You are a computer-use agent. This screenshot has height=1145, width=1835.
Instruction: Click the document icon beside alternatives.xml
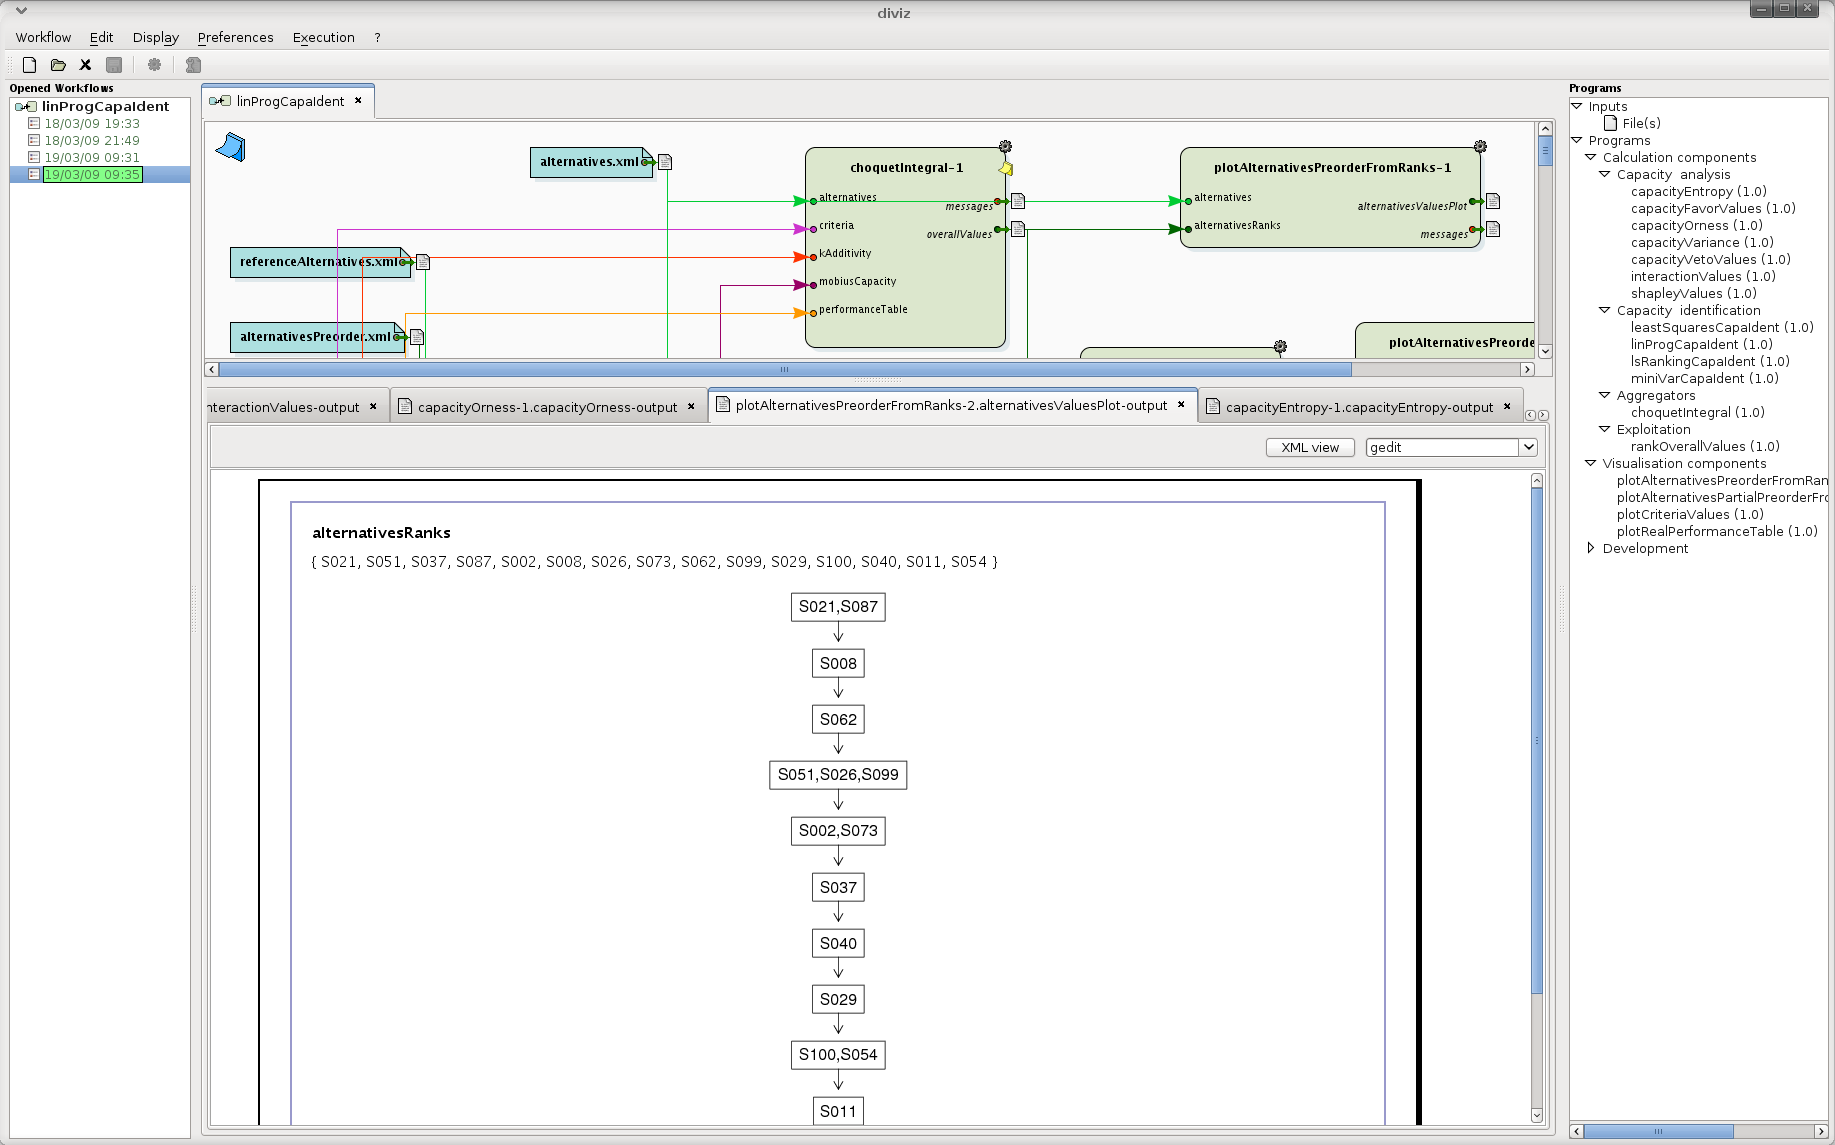point(665,162)
